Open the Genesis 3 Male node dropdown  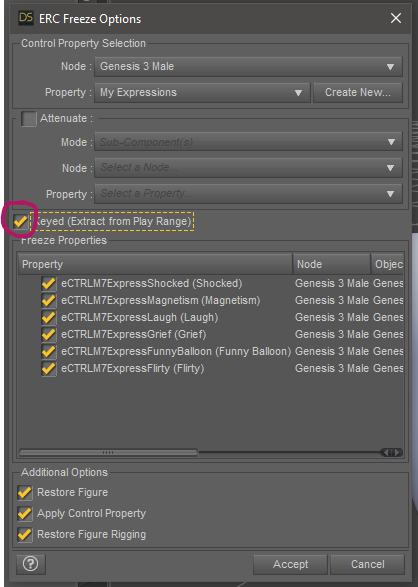tap(248, 67)
